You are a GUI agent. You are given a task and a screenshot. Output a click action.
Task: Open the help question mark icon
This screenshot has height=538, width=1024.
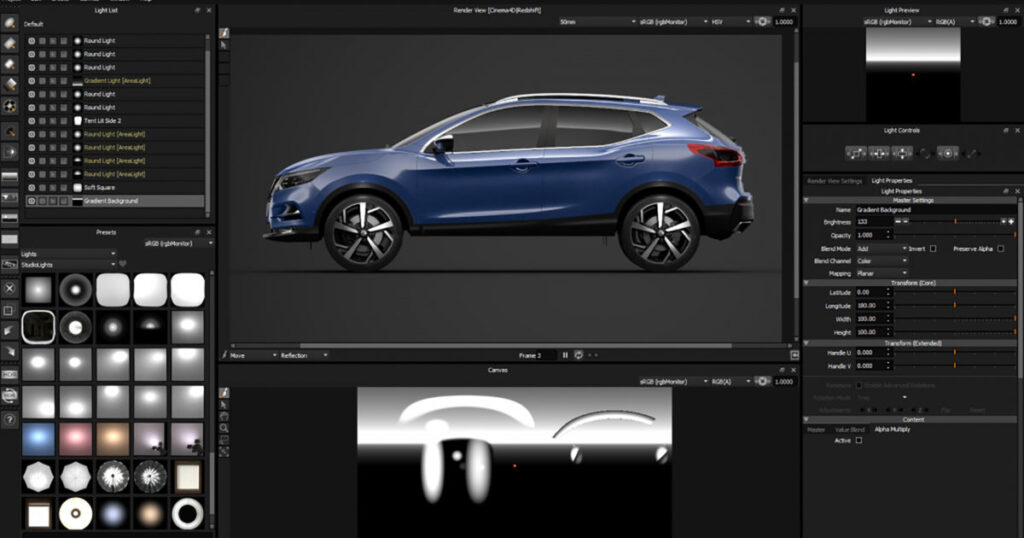(9, 420)
